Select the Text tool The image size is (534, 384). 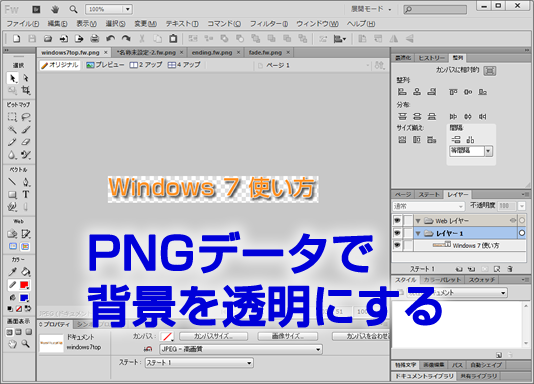click(x=26, y=194)
